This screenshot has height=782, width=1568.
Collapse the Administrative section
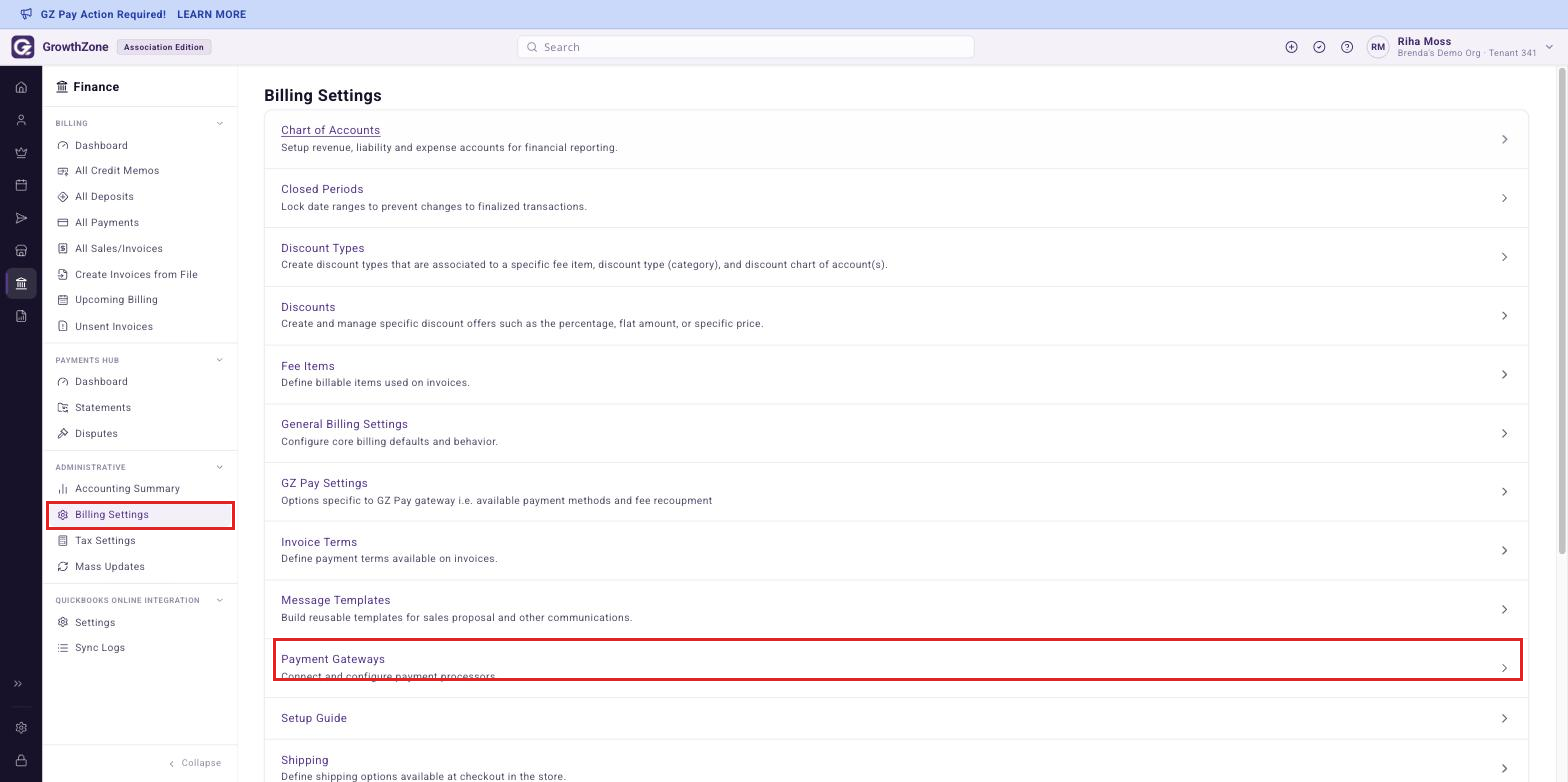click(220, 467)
